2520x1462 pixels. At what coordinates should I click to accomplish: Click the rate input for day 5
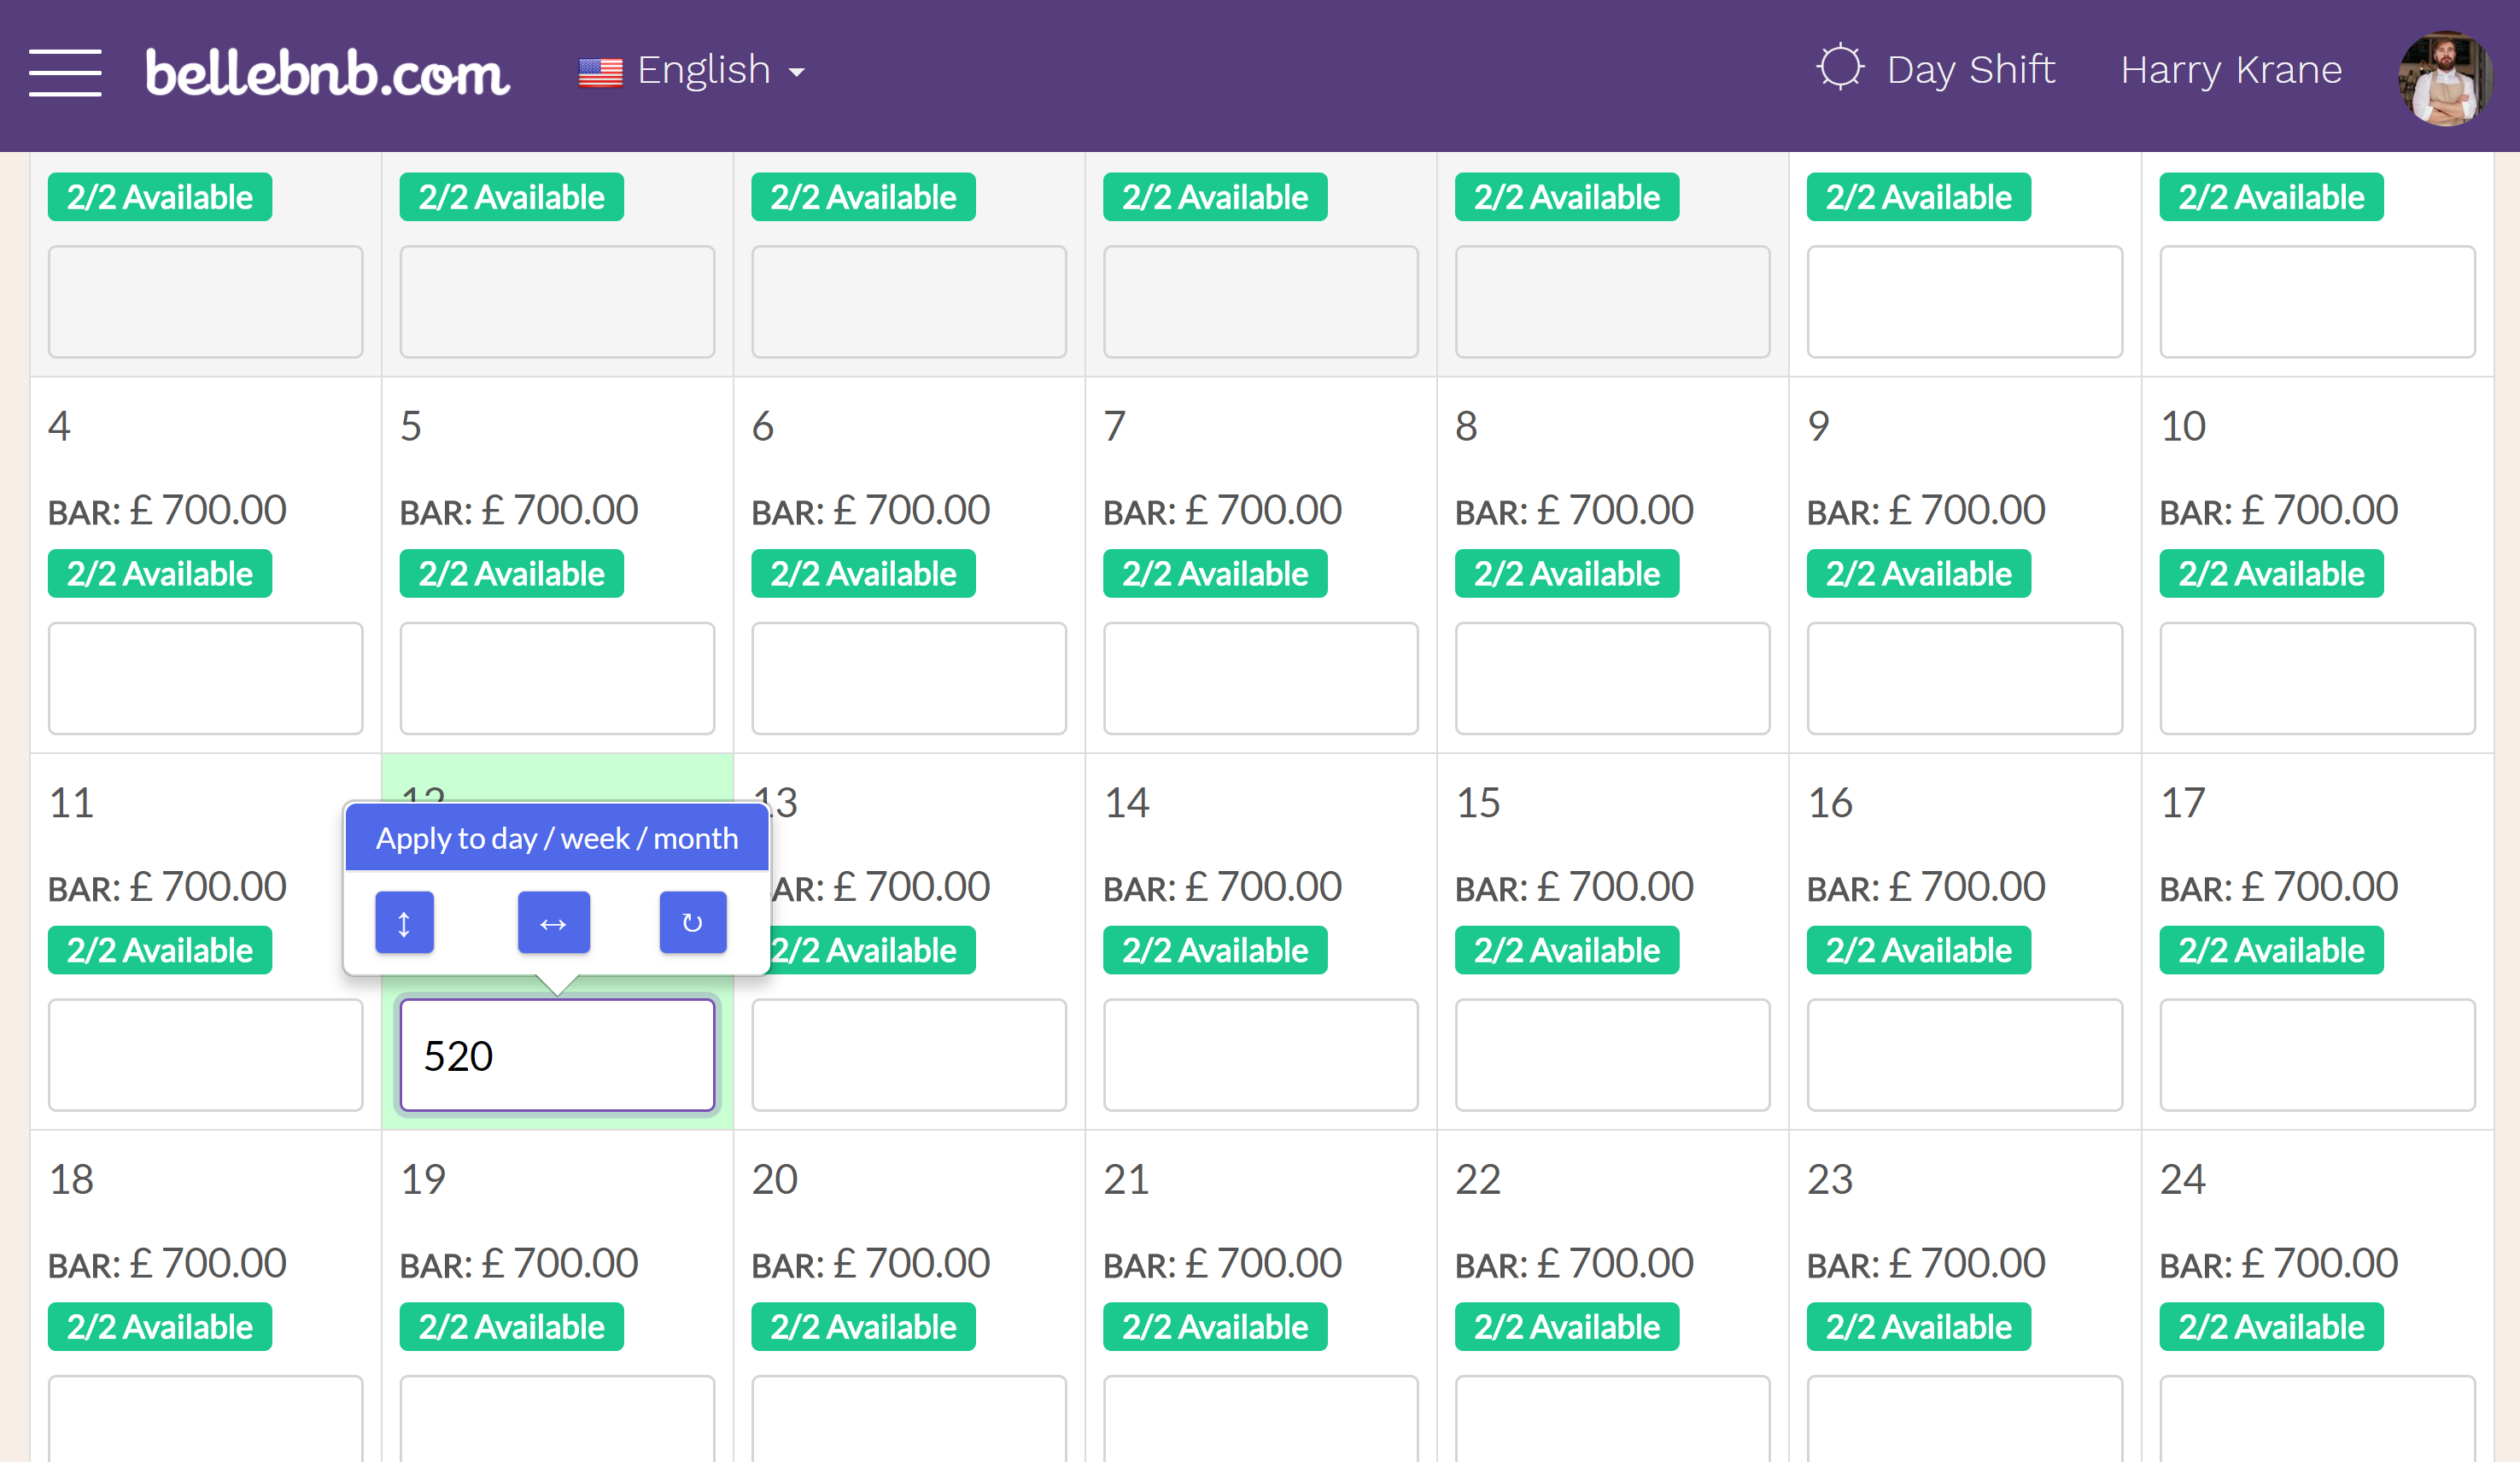(557, 678)
